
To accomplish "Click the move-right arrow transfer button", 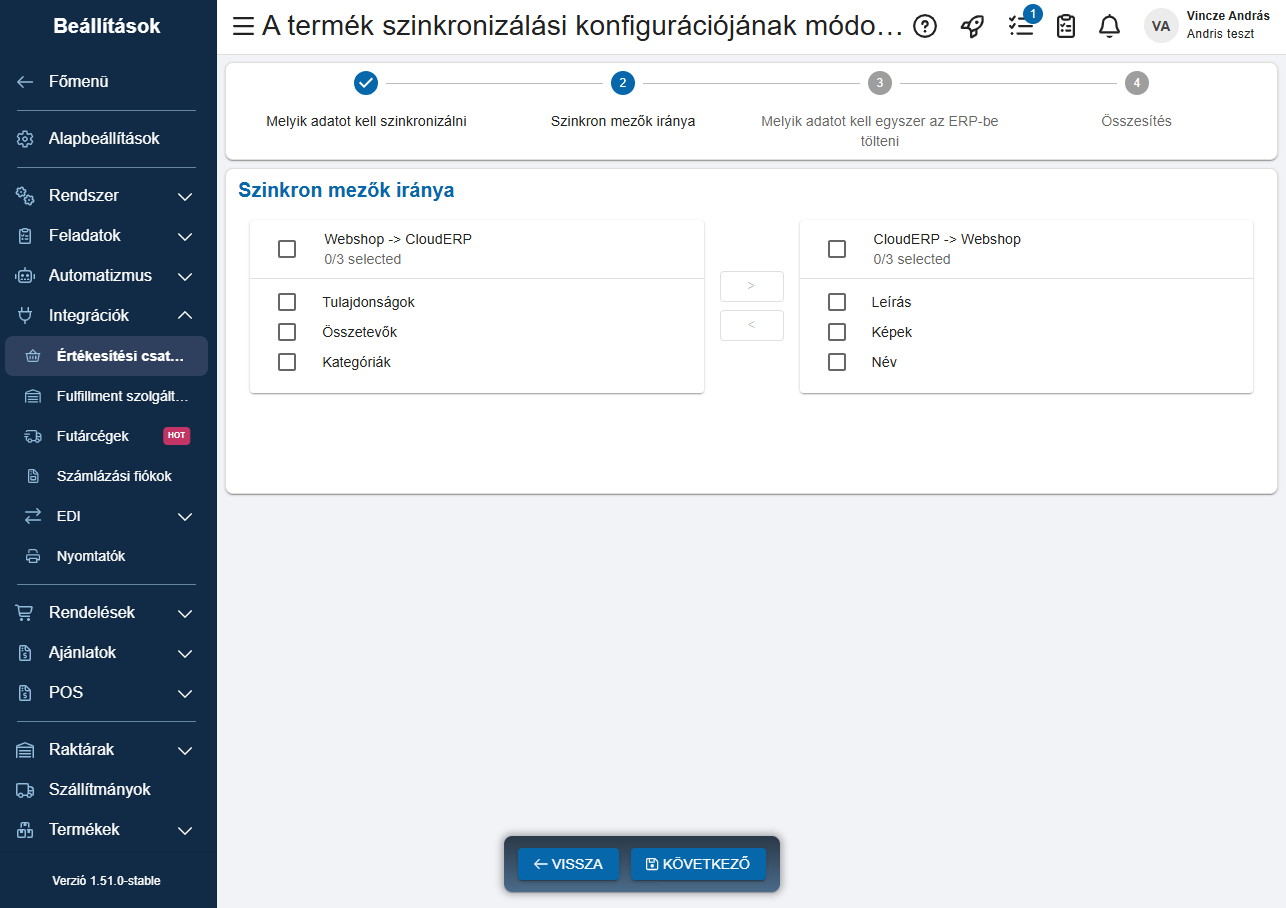I will pos(751,286).
